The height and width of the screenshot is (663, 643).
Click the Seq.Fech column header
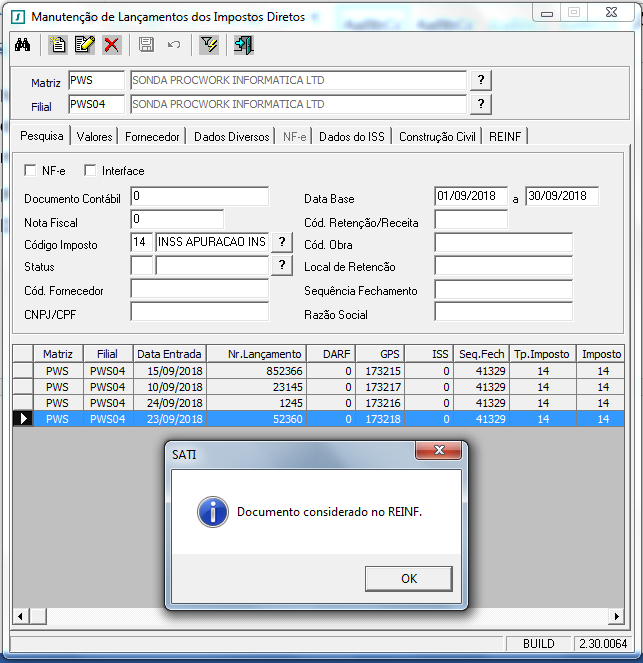tap(481, 354)
